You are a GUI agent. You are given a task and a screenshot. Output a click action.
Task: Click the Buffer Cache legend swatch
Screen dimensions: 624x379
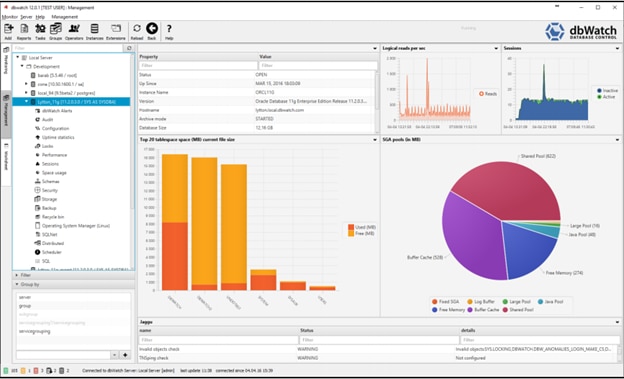[470, 310]
